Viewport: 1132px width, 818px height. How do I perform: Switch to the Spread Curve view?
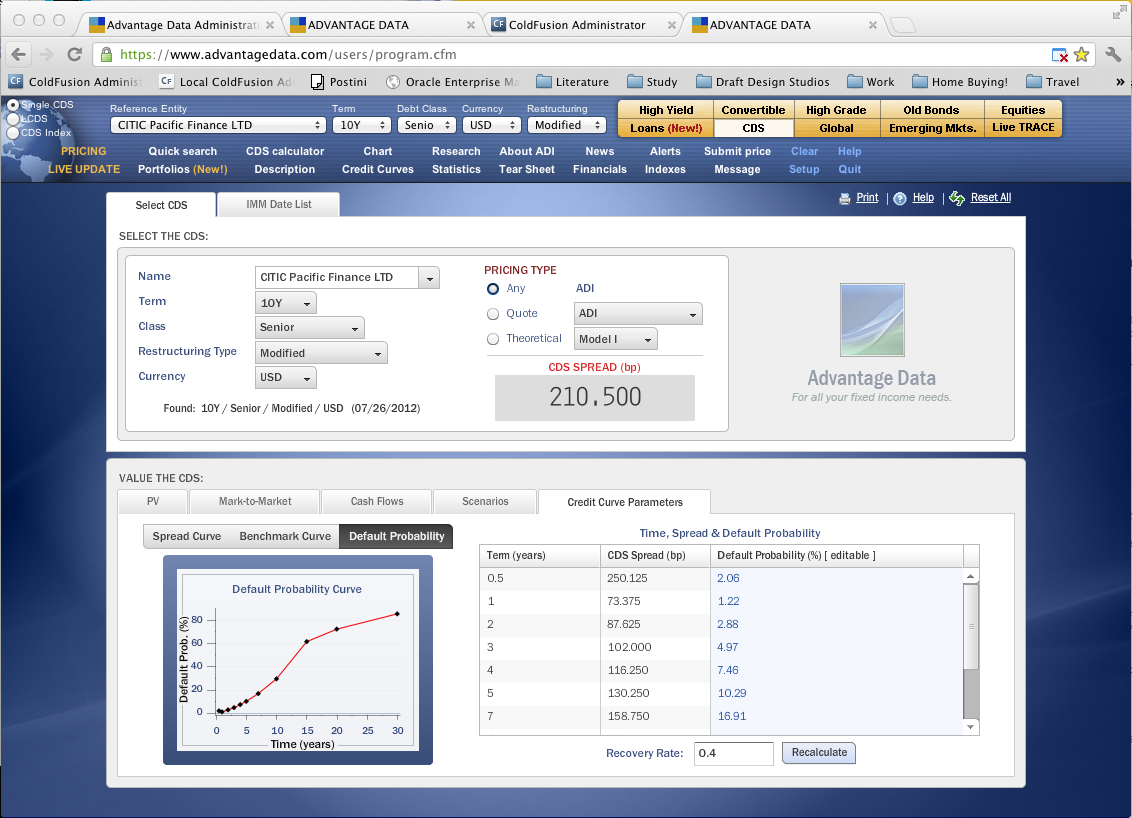(x=187, y=536)
